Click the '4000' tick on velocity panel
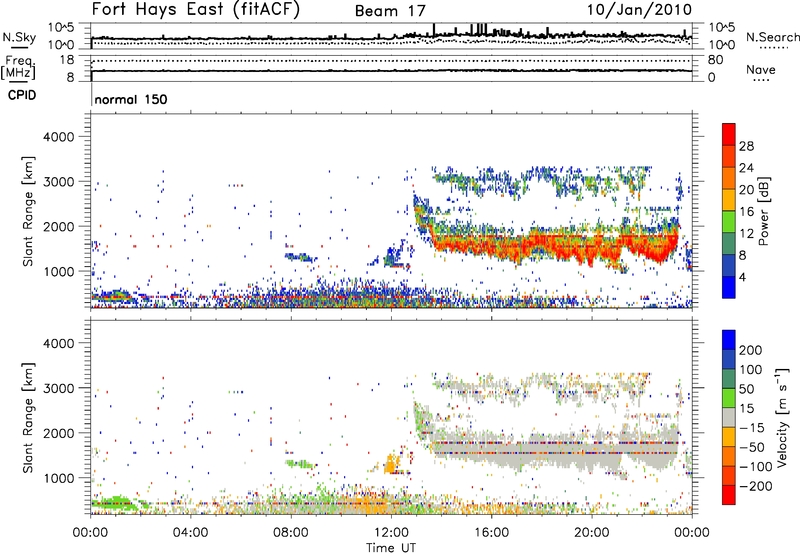The image size is (800, 554). pyautogui.click(x=58, y=343)
